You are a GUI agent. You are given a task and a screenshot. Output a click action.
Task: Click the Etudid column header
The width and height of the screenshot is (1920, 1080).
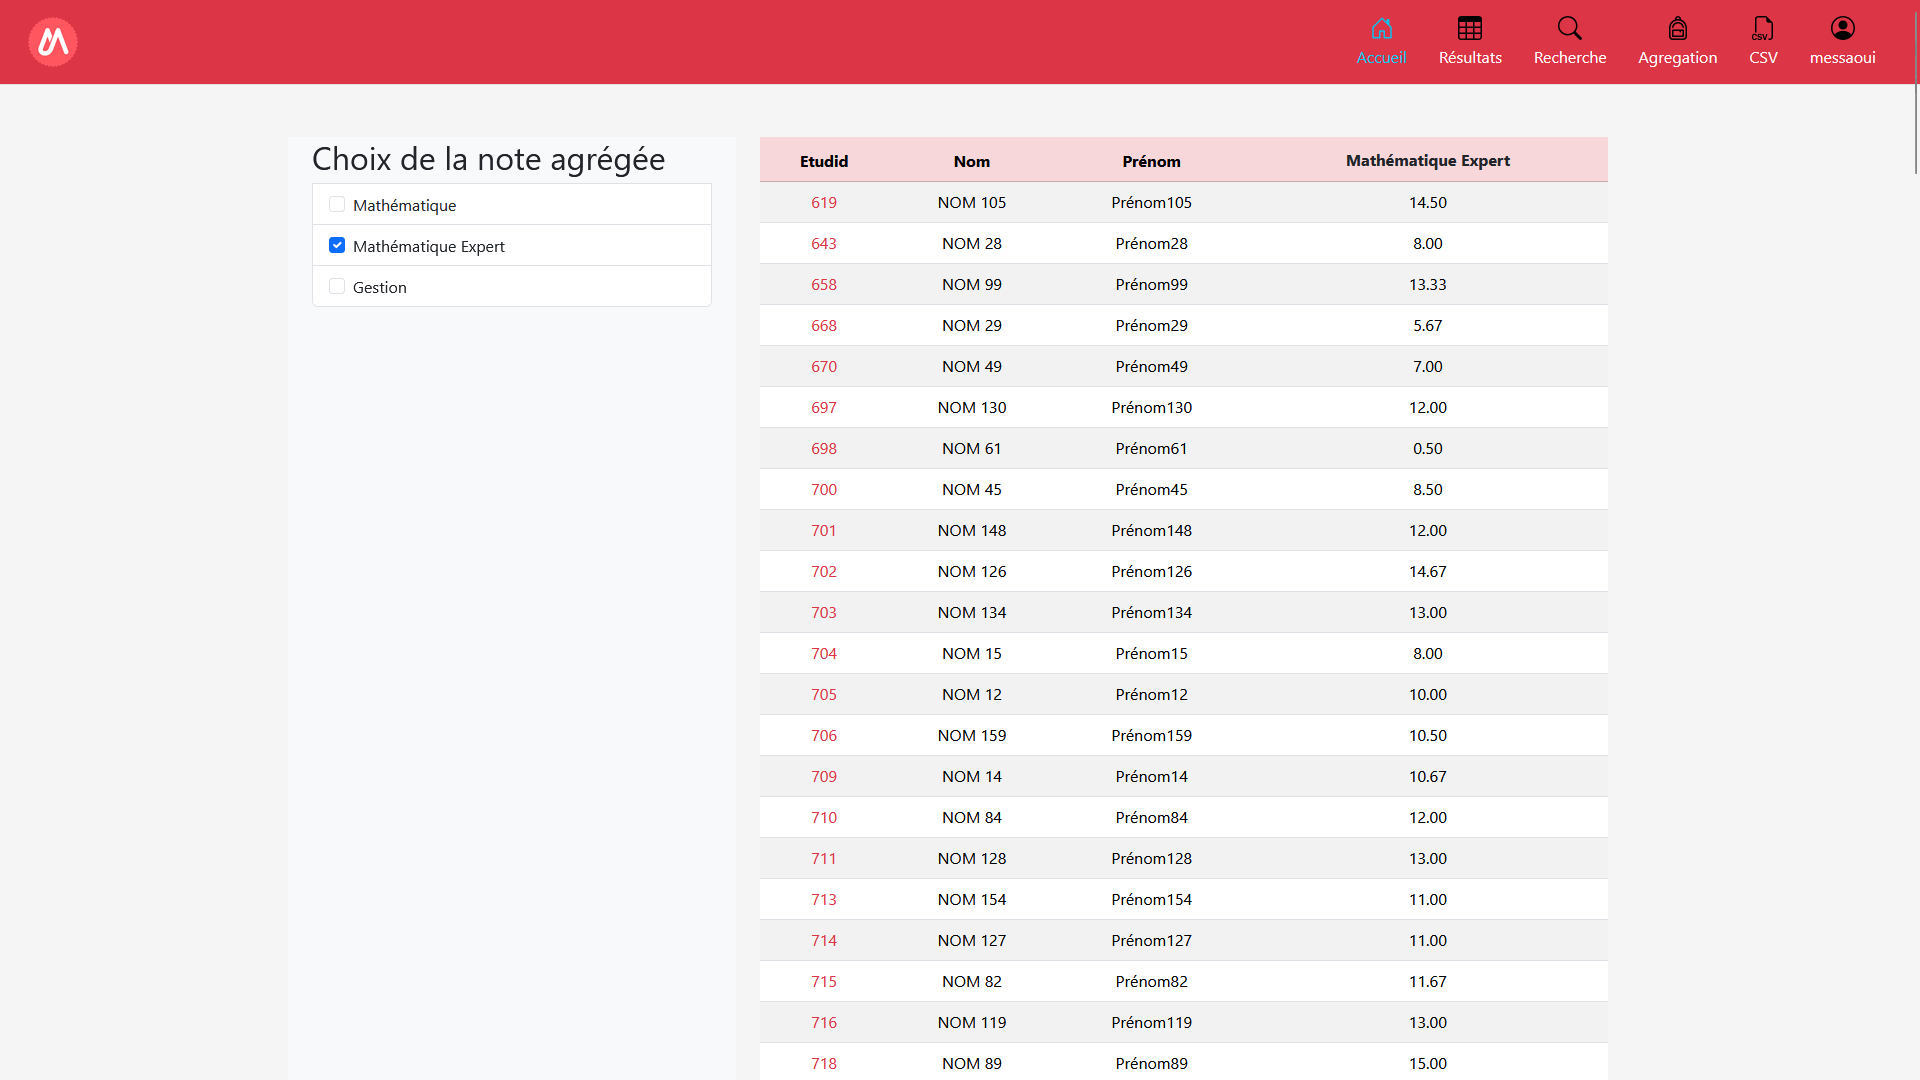[x=824, y=162]
